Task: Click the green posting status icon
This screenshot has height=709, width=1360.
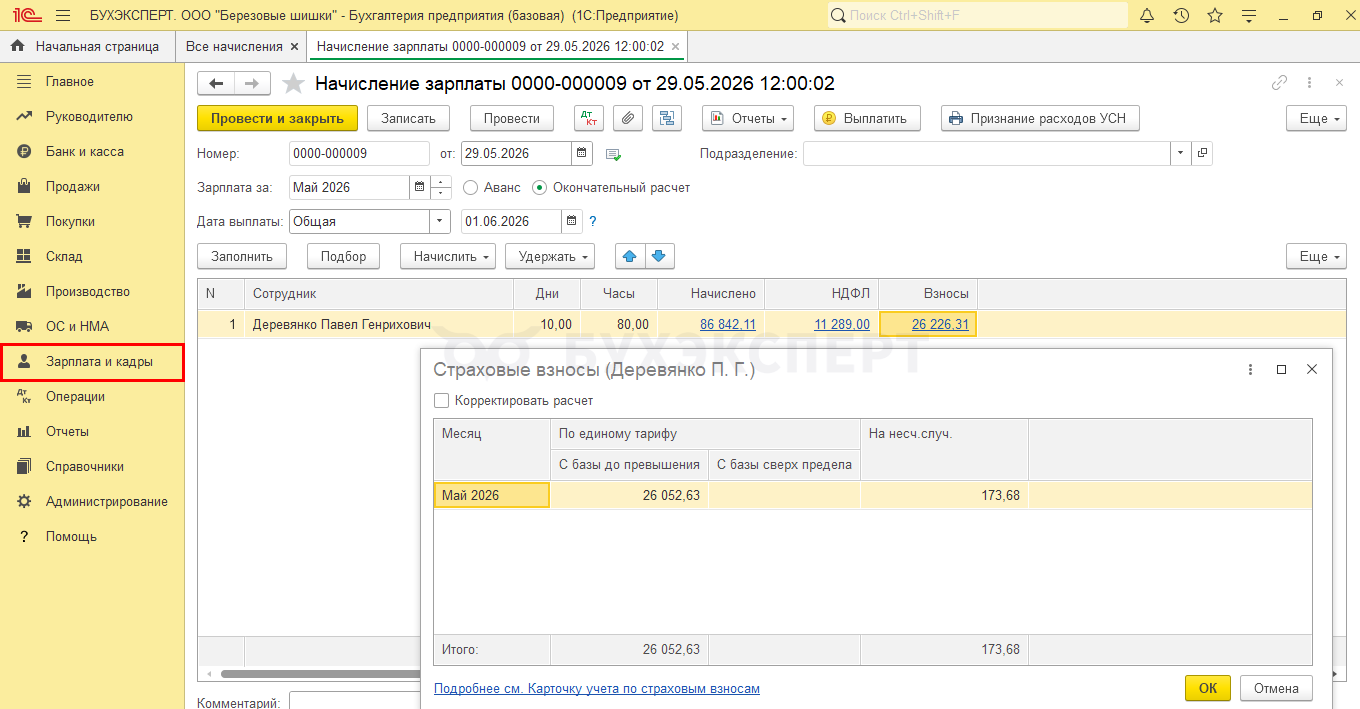Action: 613,155
